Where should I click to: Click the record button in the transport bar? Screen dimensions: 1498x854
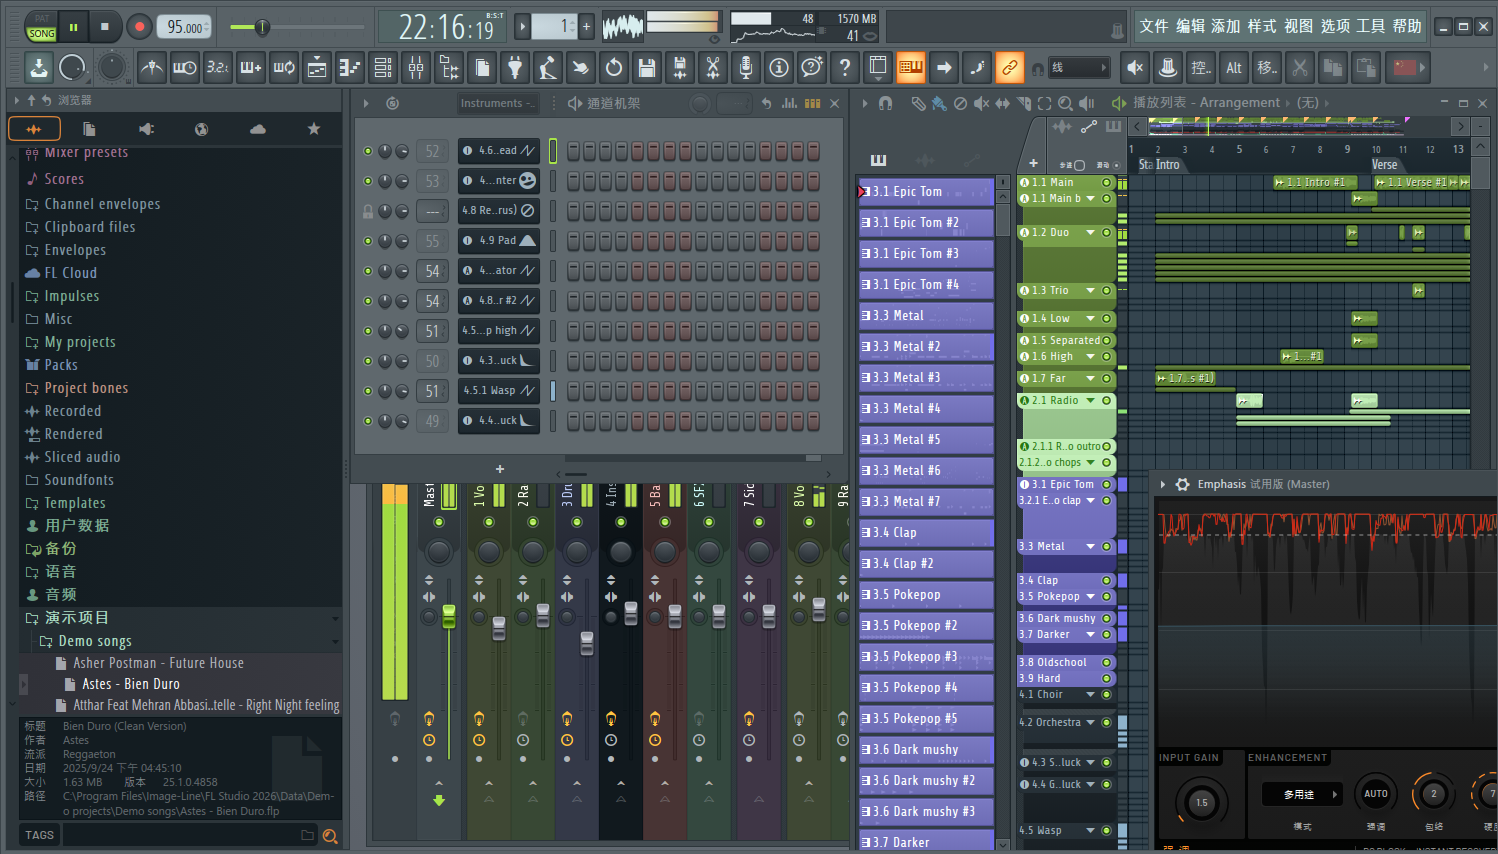[139, 27]
